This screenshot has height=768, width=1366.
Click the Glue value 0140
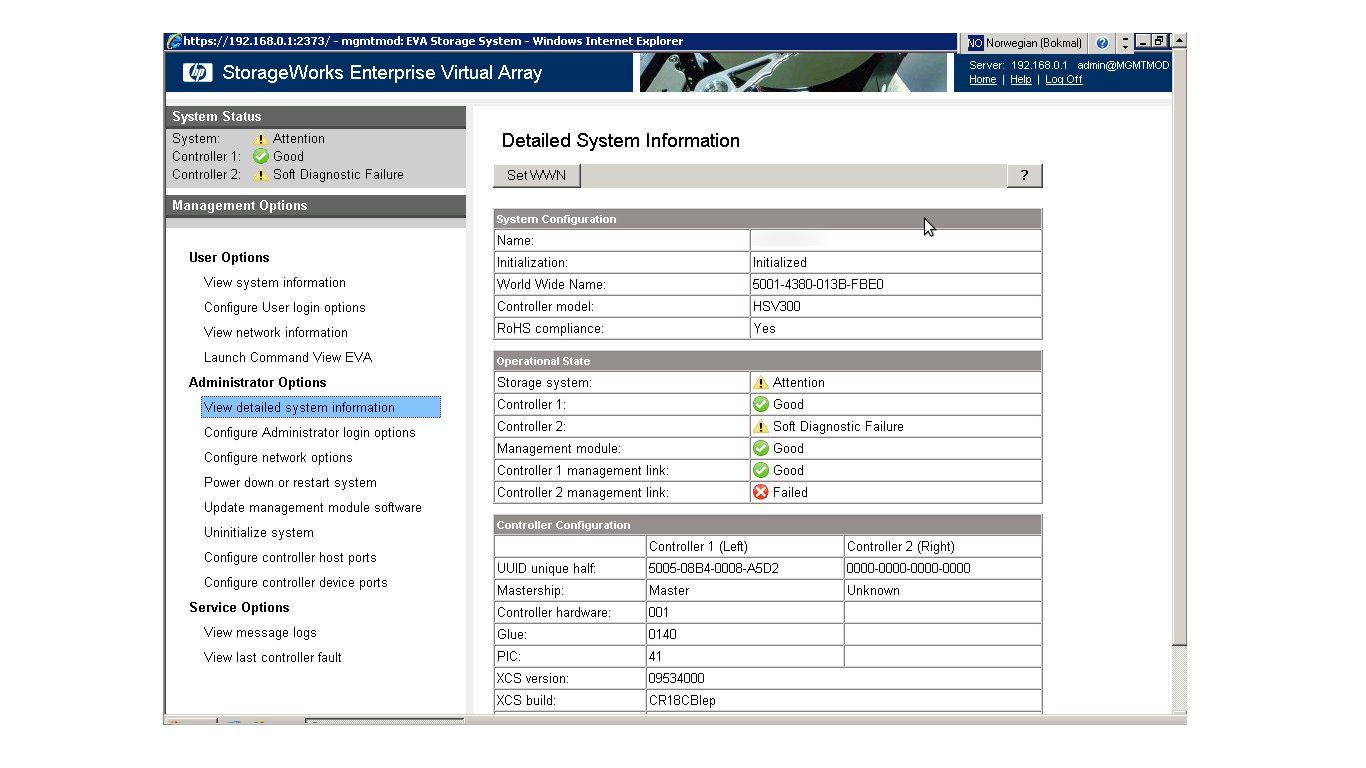pyautogui.click(x=663, y=634)
